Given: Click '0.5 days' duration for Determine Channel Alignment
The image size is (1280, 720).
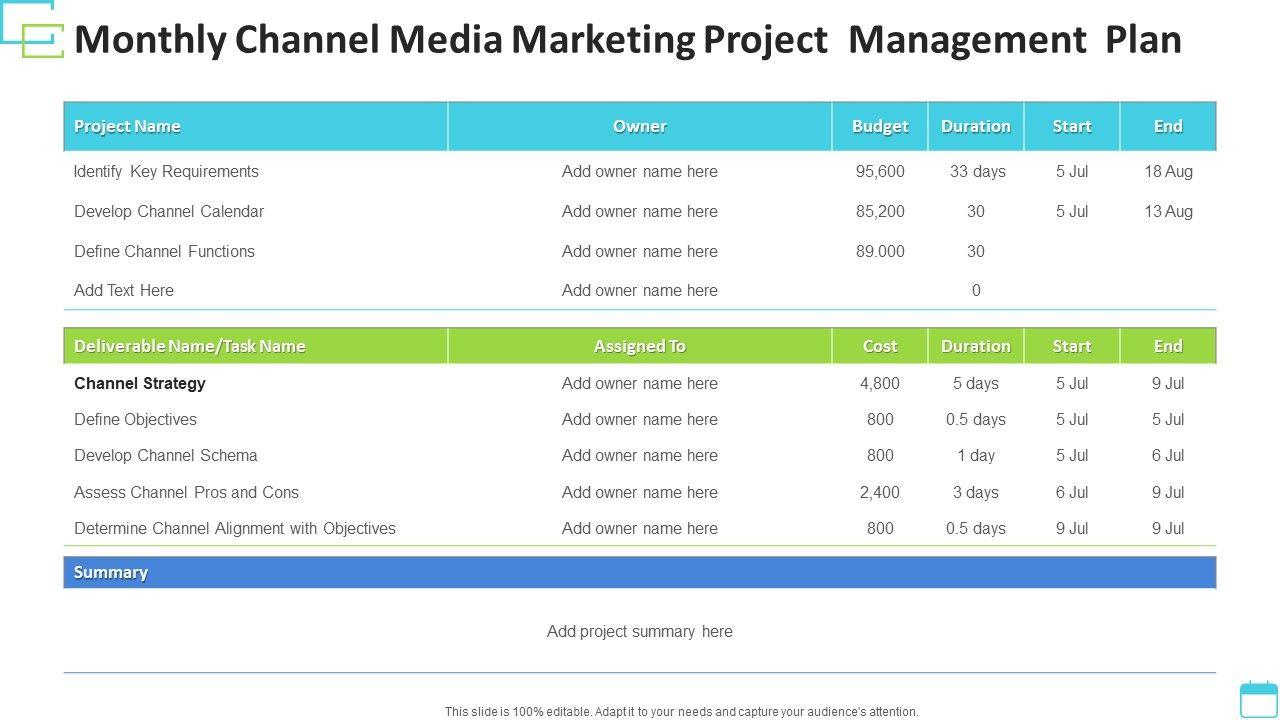Looking at the screenshot, I should (x=976, y=528).
